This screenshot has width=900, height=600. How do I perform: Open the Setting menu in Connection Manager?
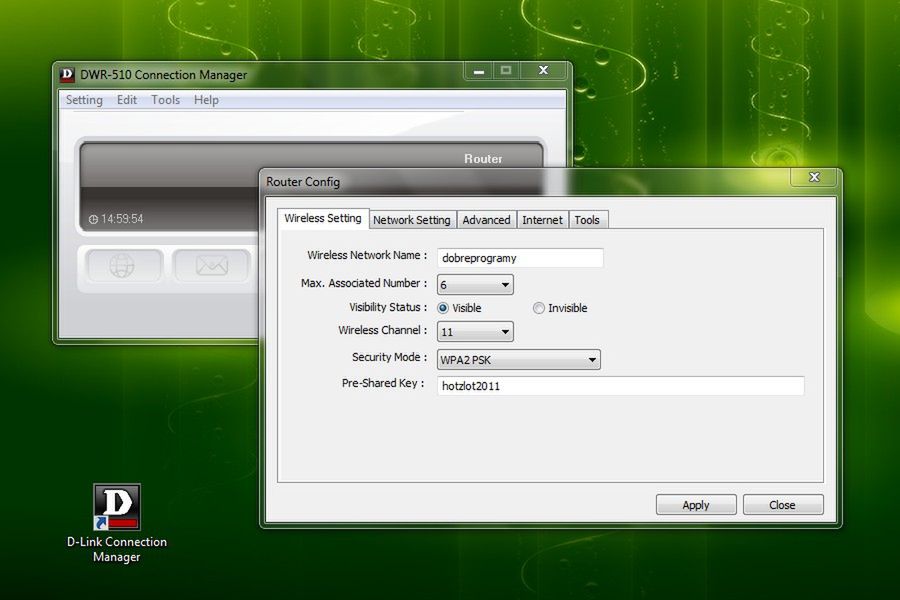(84, 100)
